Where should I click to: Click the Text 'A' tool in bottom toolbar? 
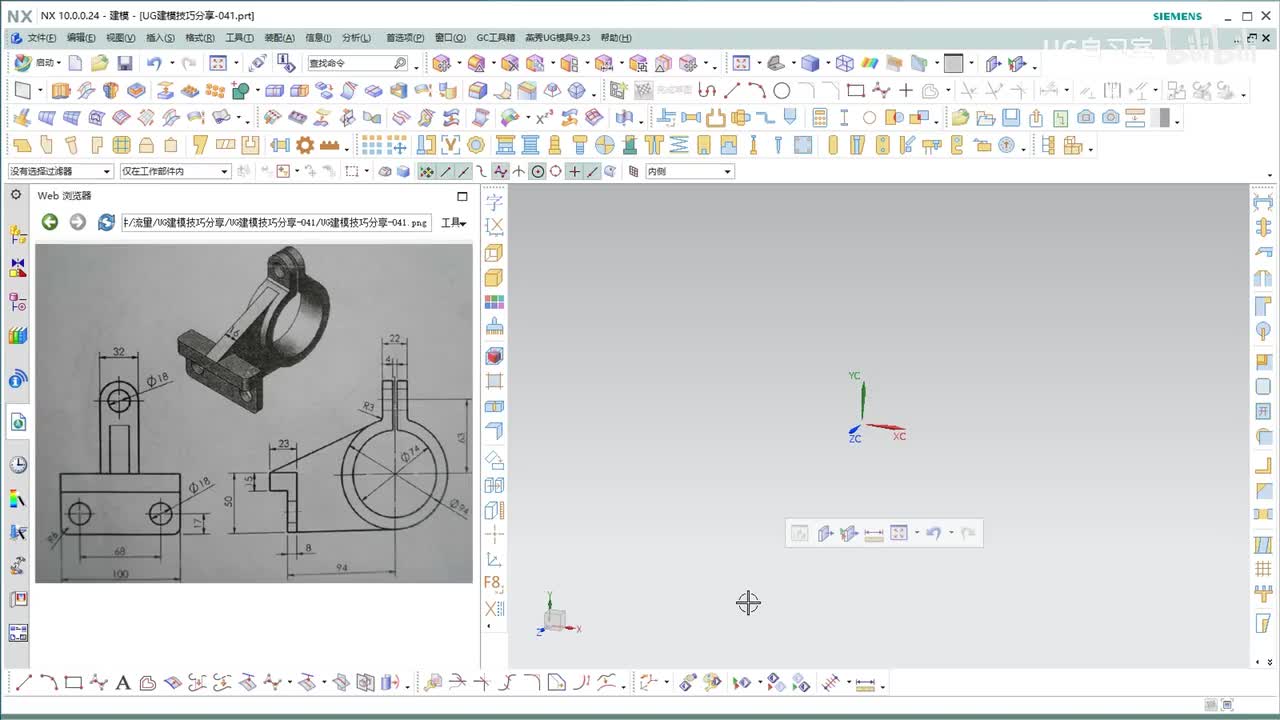(x=123, y=683)
